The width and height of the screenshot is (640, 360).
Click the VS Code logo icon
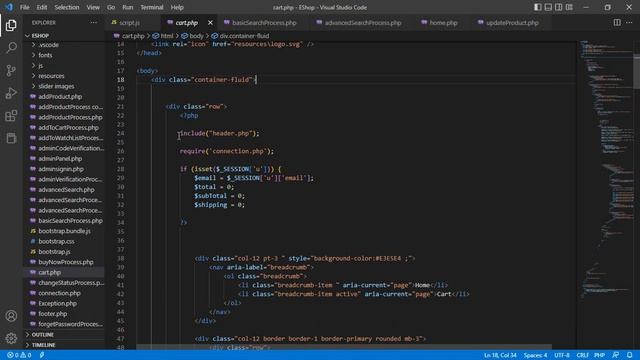(x=9, y=7)
